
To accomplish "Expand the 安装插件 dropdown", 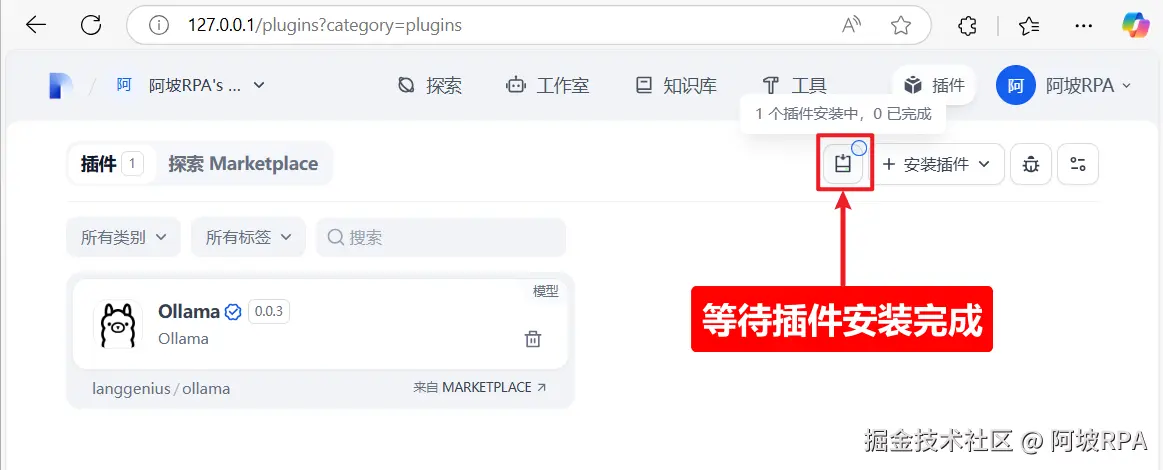I will (937, 164).
